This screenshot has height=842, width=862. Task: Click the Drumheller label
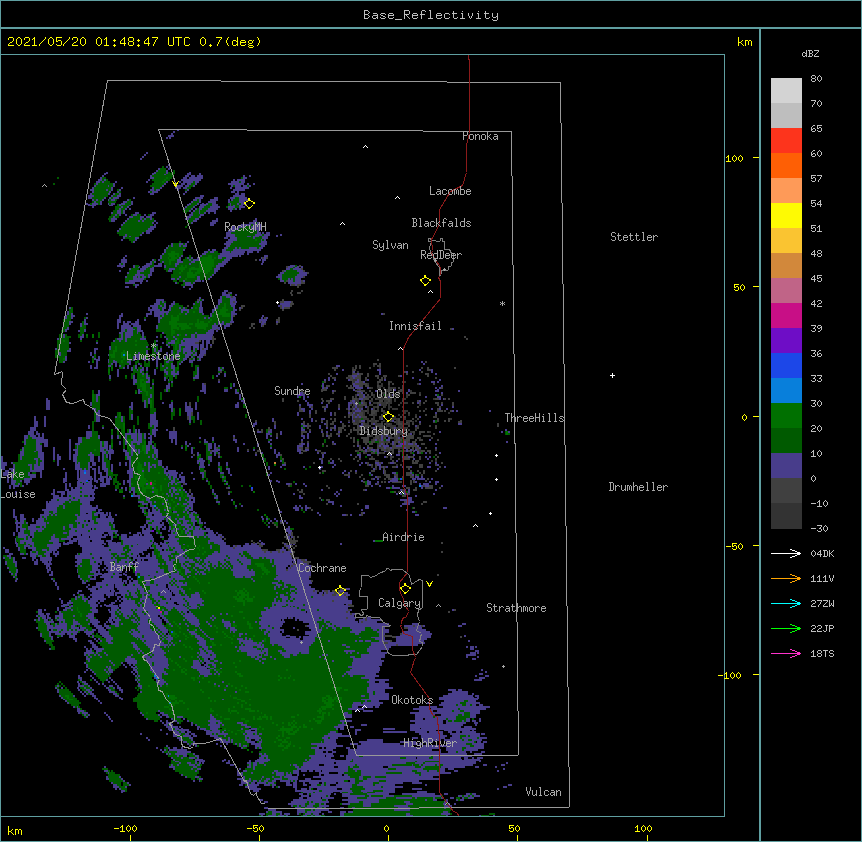tap(638, 487)
